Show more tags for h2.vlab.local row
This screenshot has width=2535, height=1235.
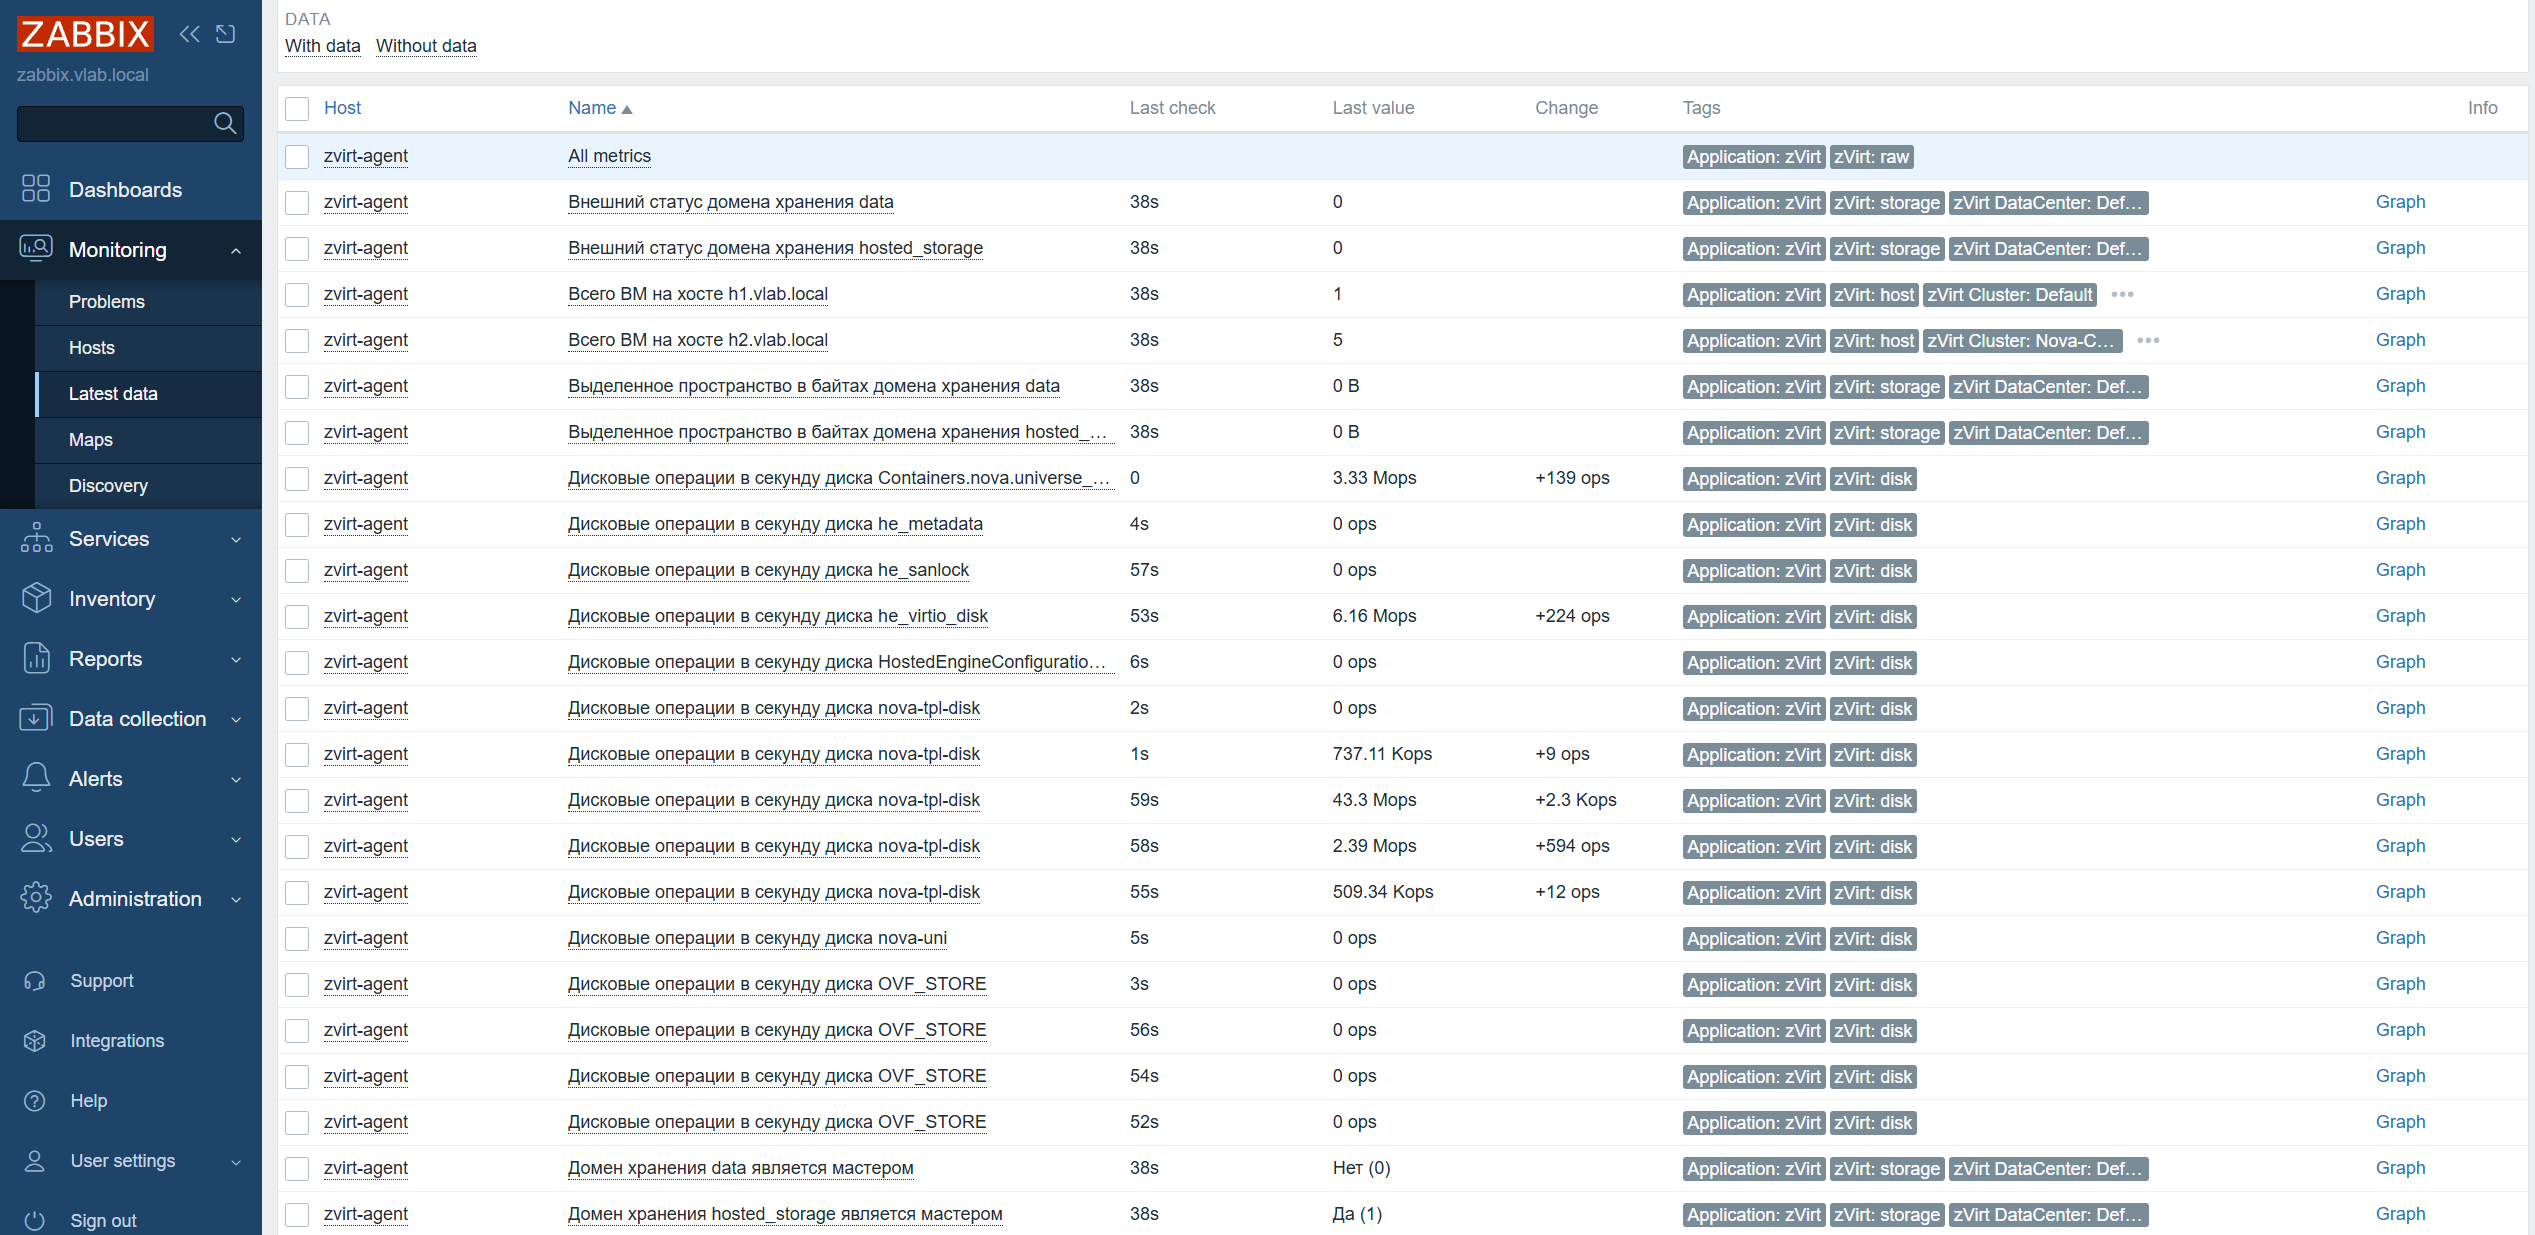coord(2148,340)
